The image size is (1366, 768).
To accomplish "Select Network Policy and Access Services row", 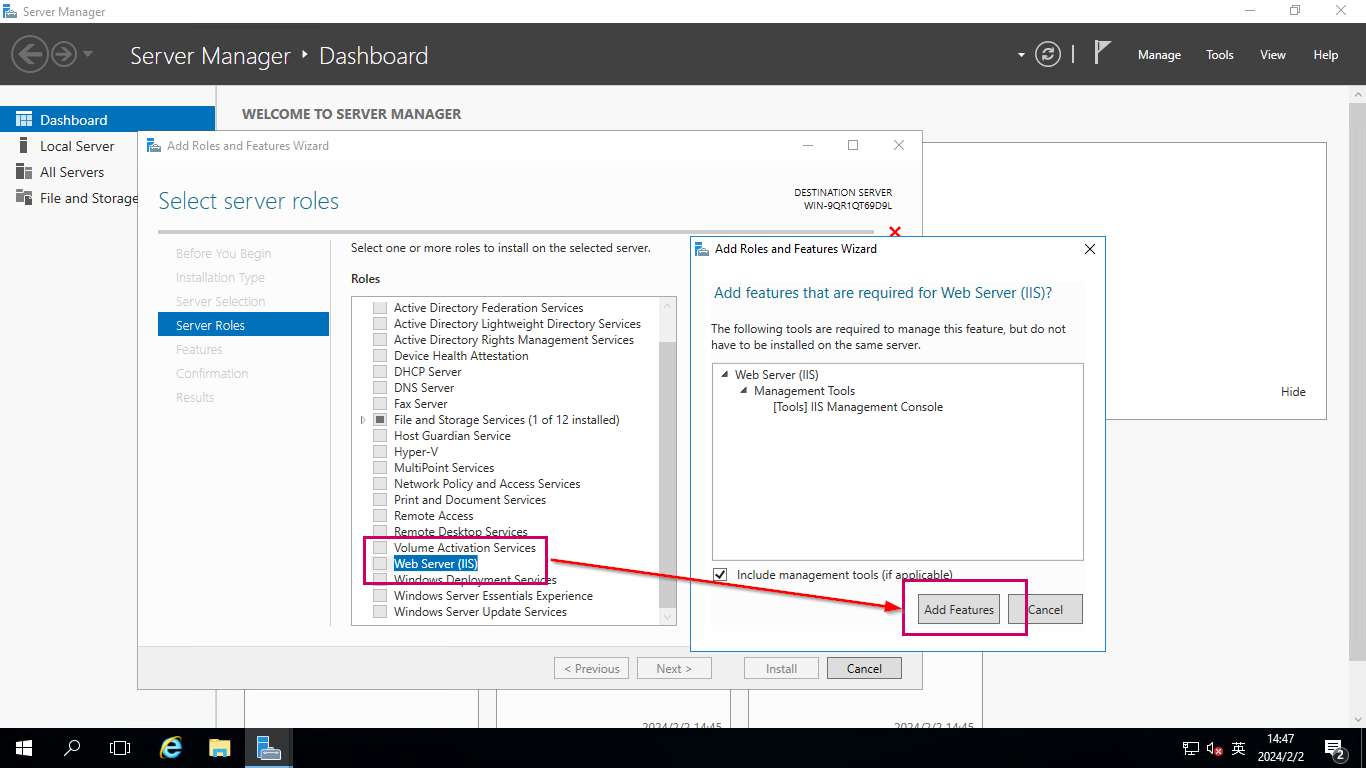I will [x=487, y=484].
